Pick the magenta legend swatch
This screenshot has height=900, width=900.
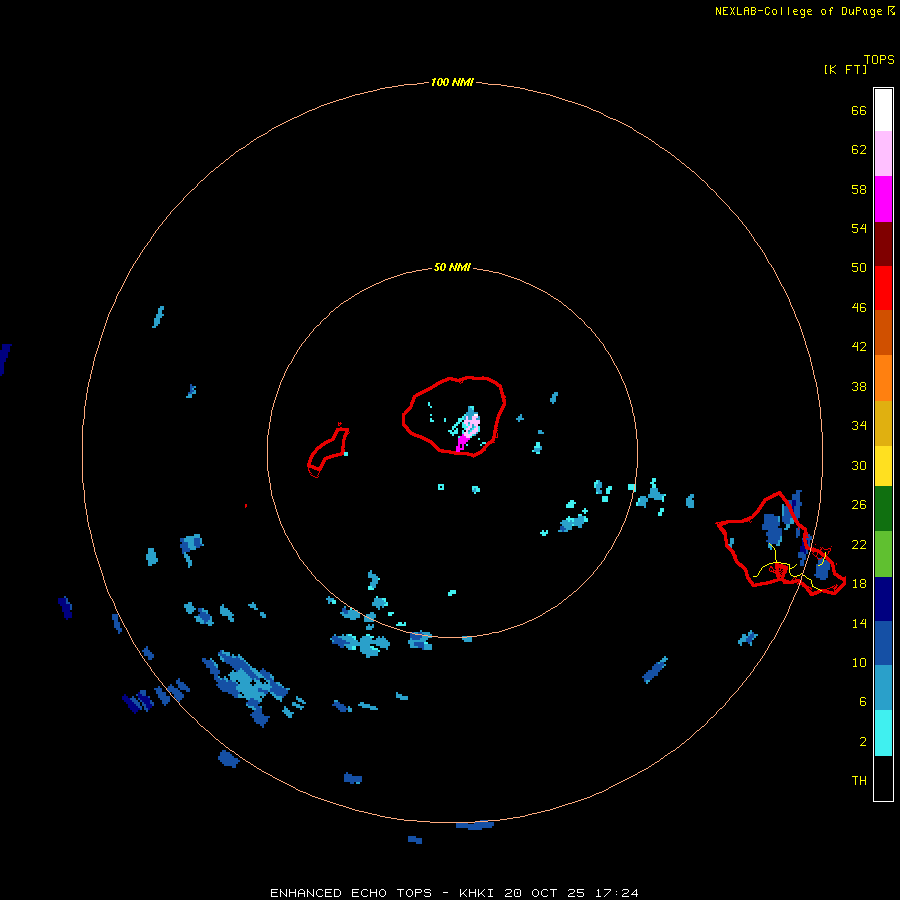click(883, 199)
